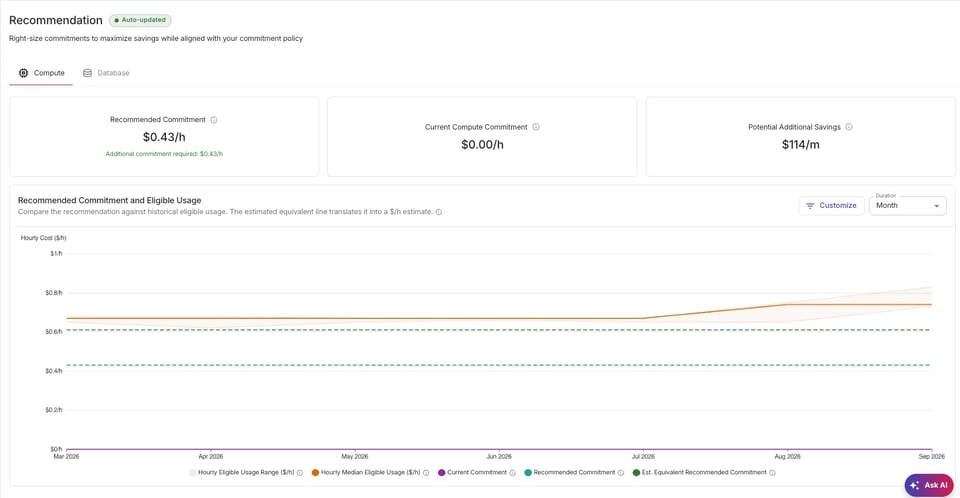Toggle Hourly Eligible Usage Range legend swatch
The width and height of the screenshot is (960, 498).
click(x=193, y=473)
